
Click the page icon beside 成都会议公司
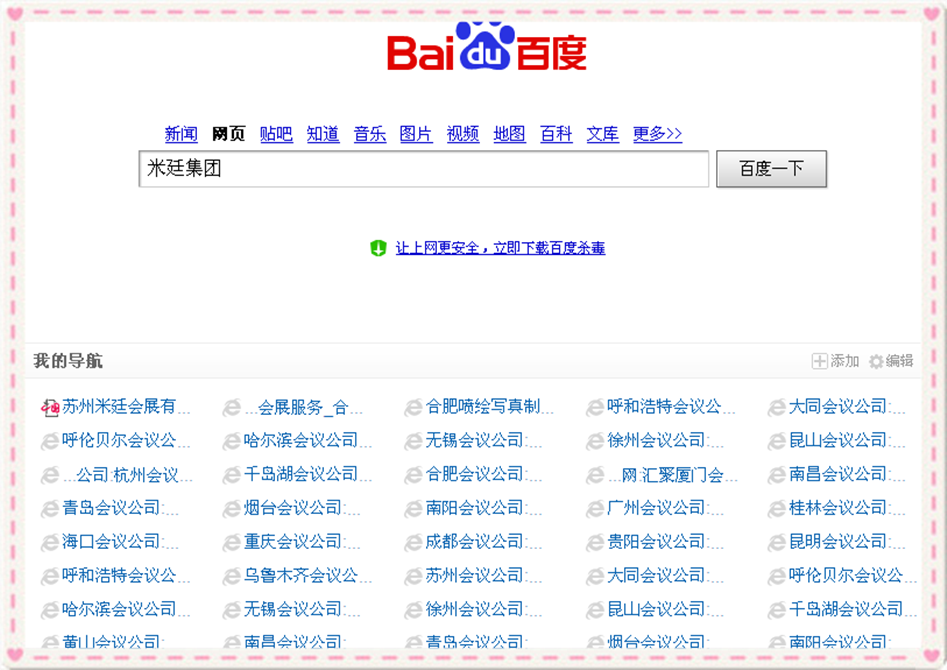pos(413,543)
